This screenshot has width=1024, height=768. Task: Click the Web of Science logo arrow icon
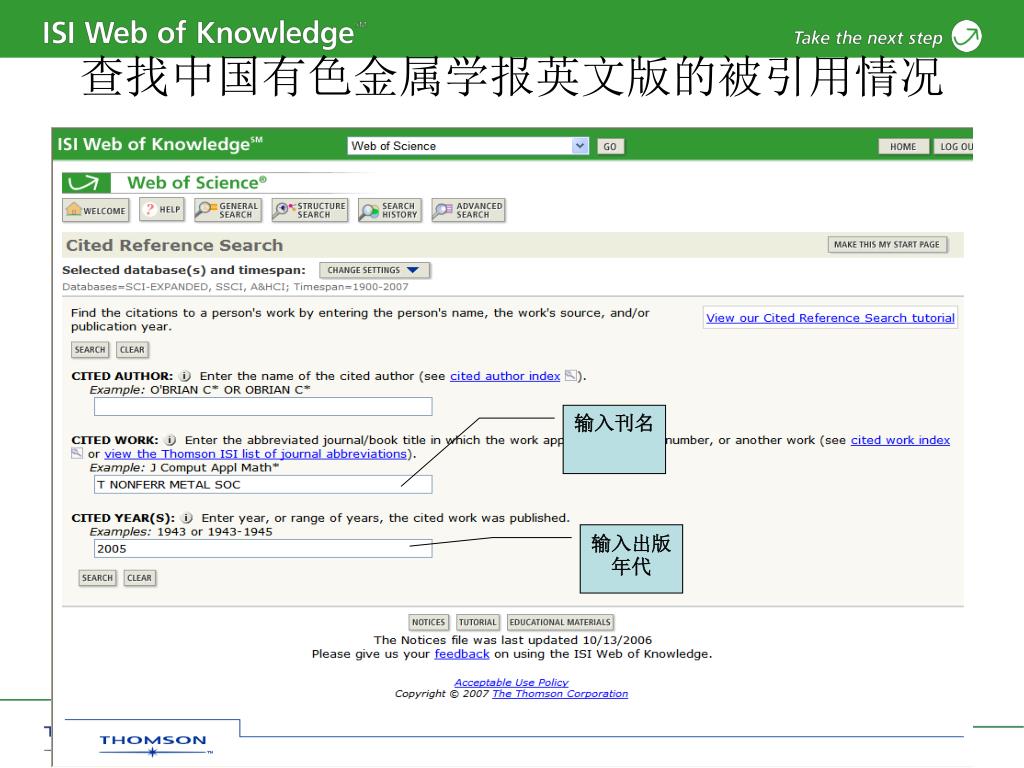pos(86,183)
